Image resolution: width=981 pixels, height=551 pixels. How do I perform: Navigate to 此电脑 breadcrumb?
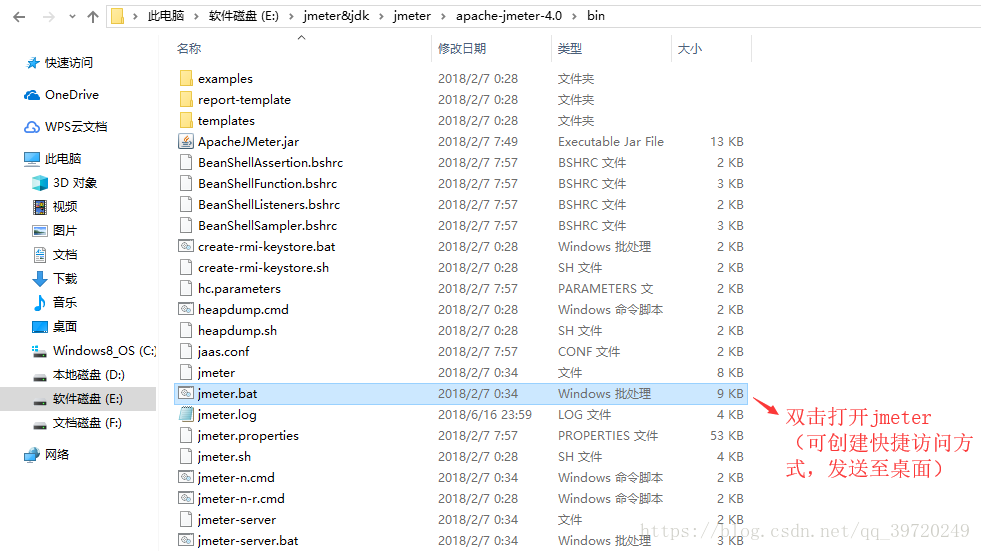166,16
